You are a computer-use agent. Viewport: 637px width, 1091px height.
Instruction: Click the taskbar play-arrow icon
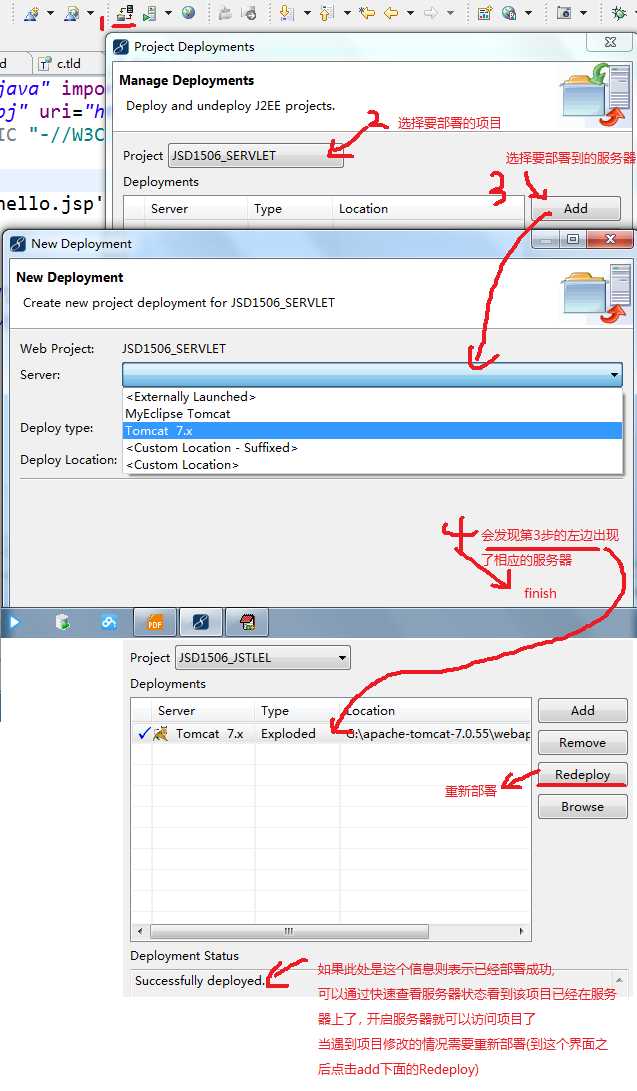(x=15, y=622)
